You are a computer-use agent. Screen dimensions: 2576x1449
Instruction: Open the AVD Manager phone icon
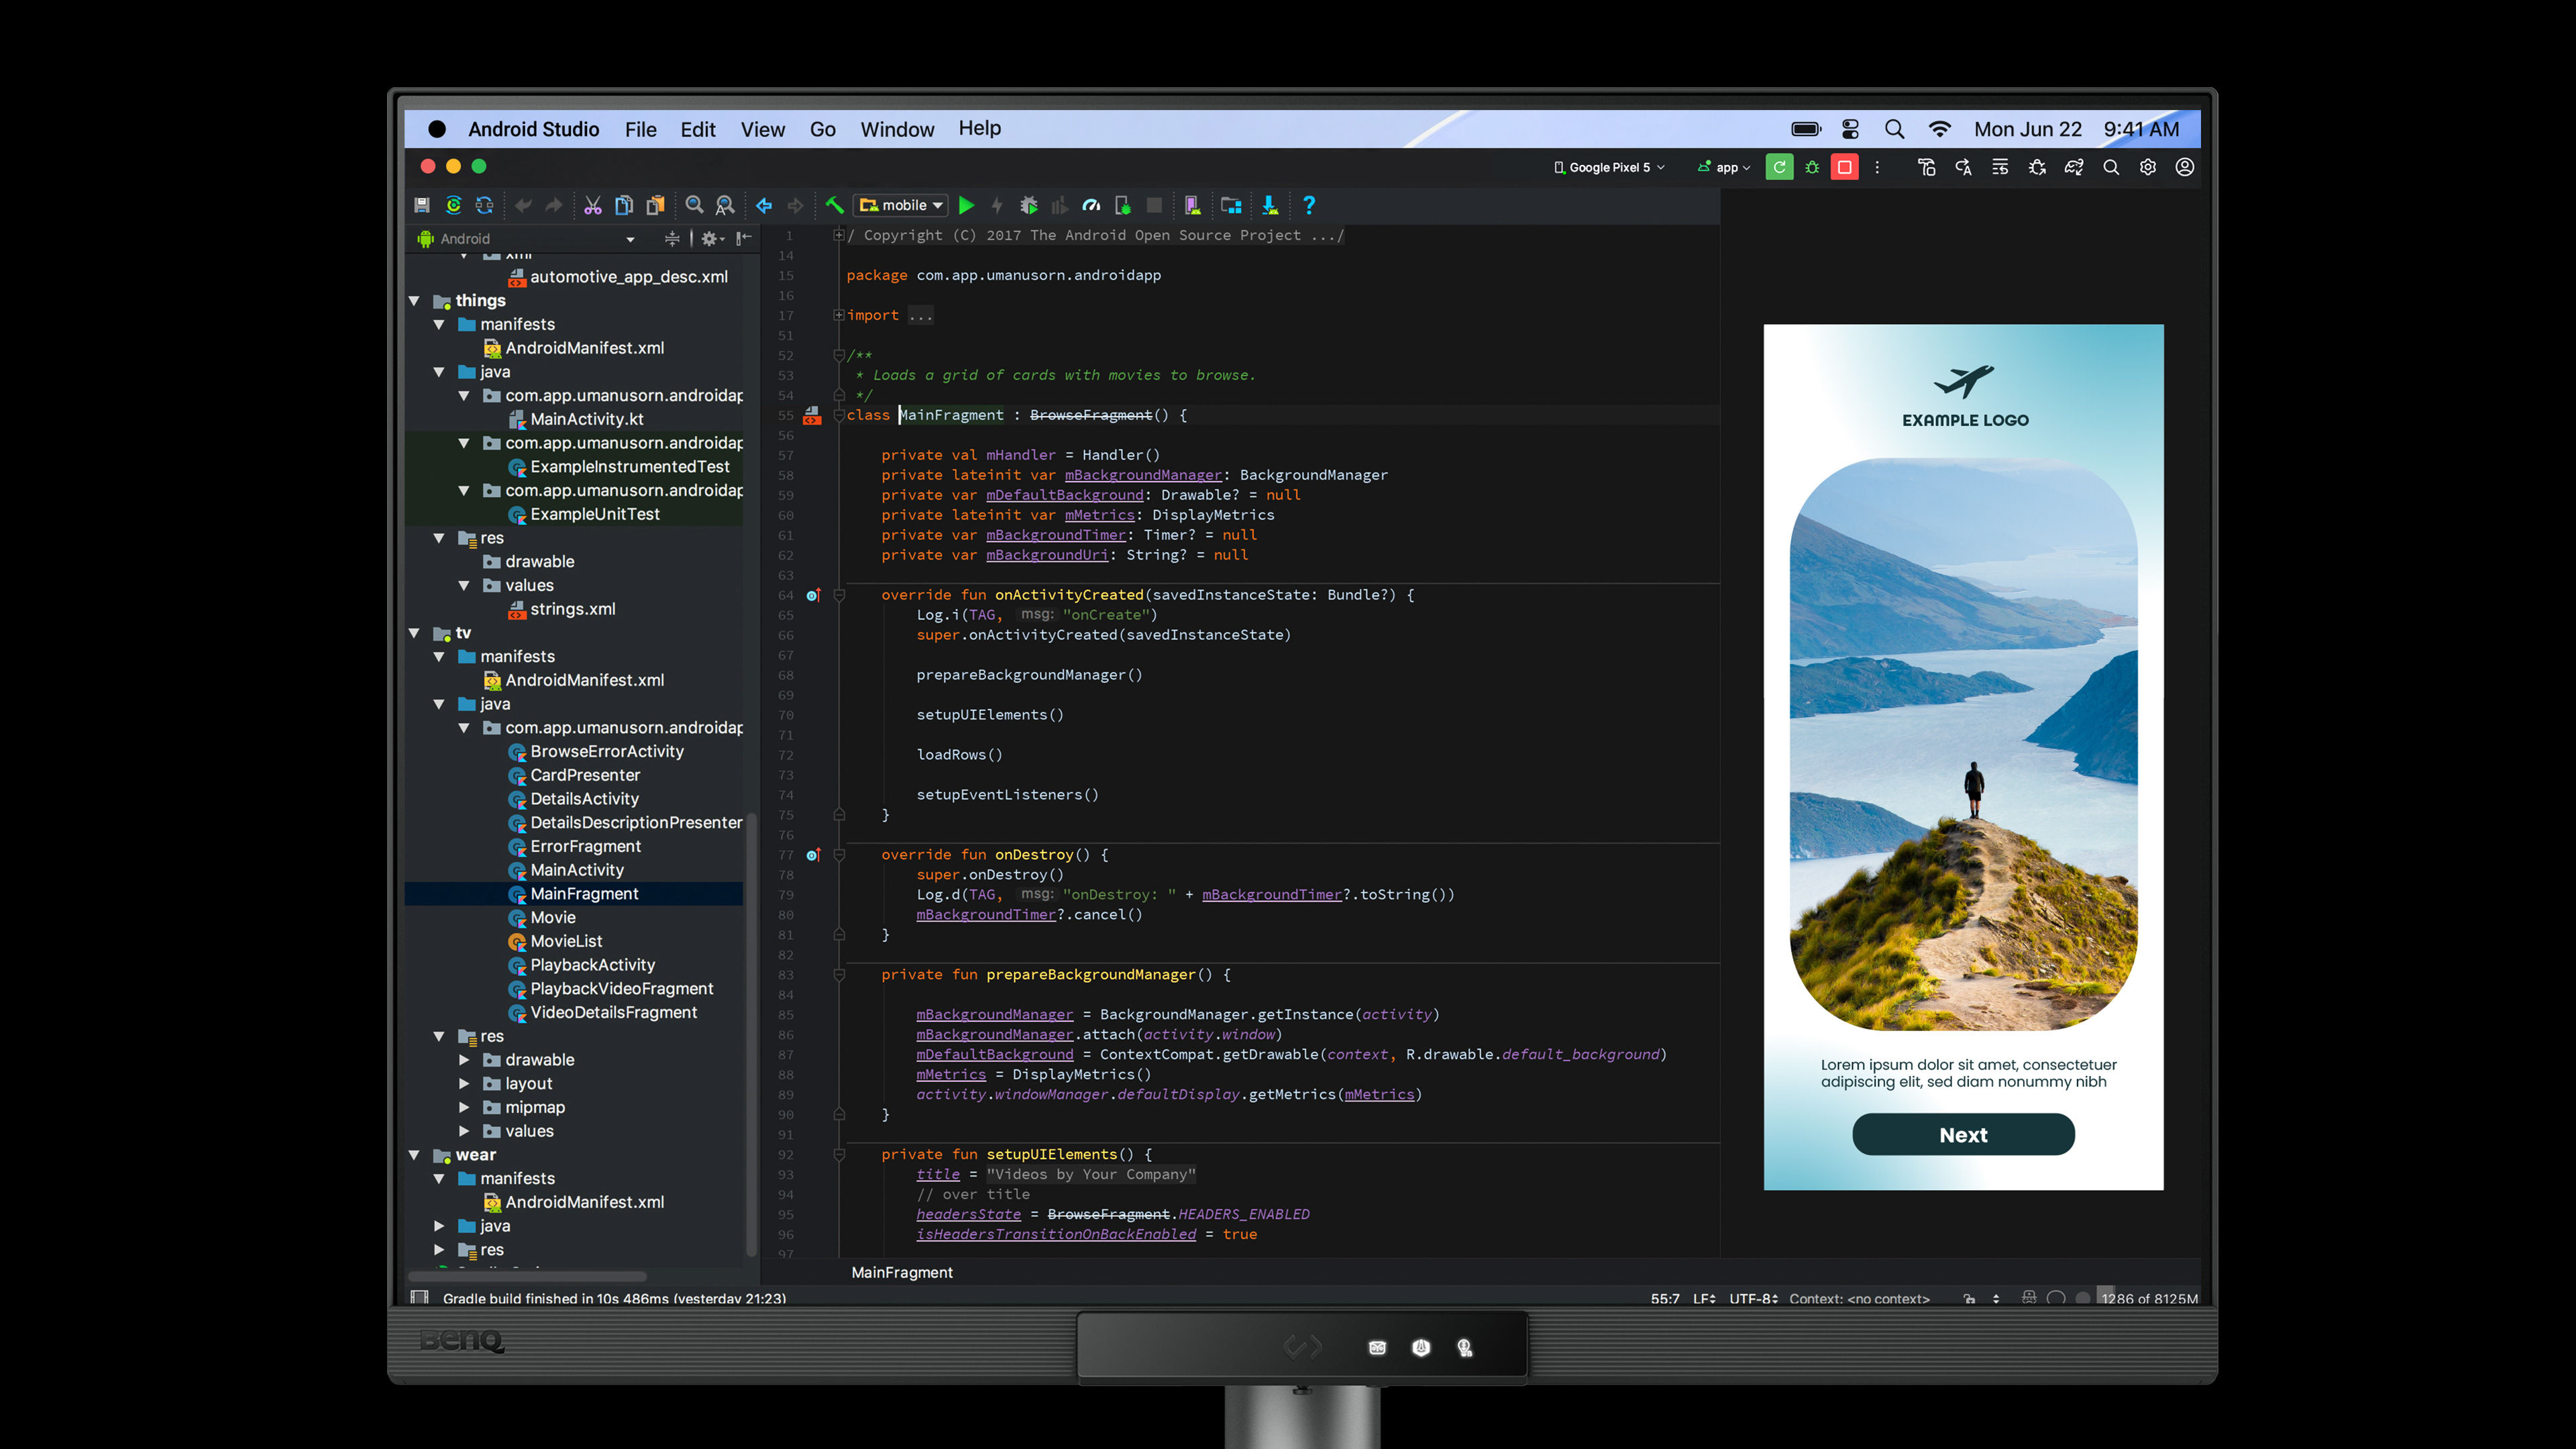(x=1192, y=205)
